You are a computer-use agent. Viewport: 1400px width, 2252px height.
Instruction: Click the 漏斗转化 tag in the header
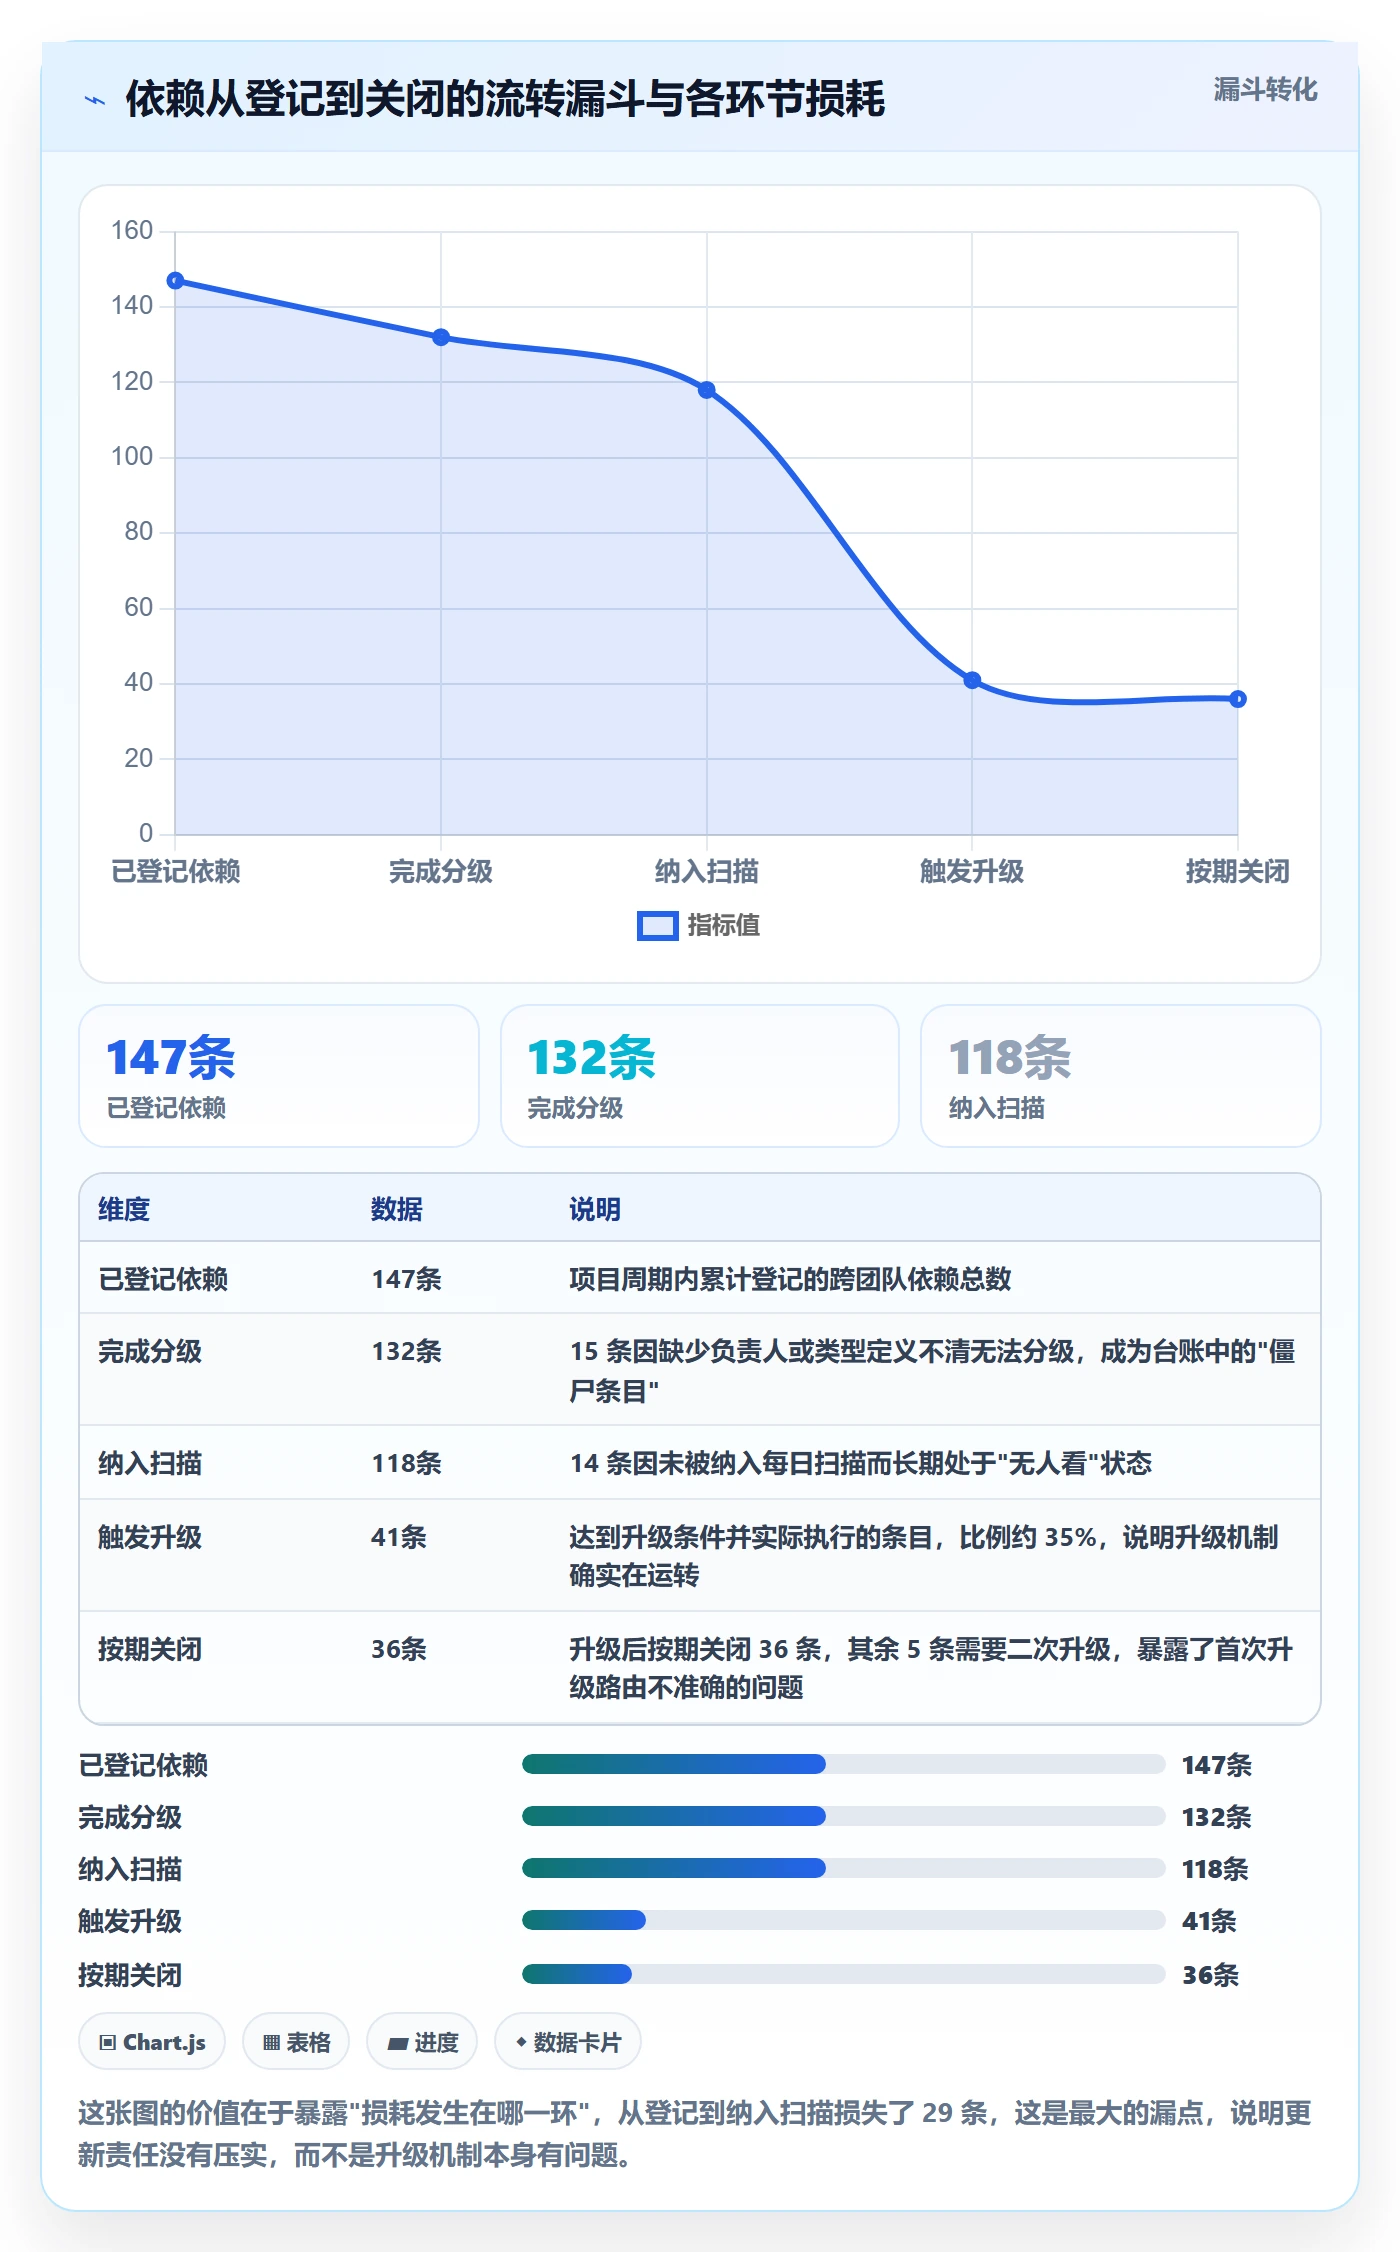point(1265,90)
